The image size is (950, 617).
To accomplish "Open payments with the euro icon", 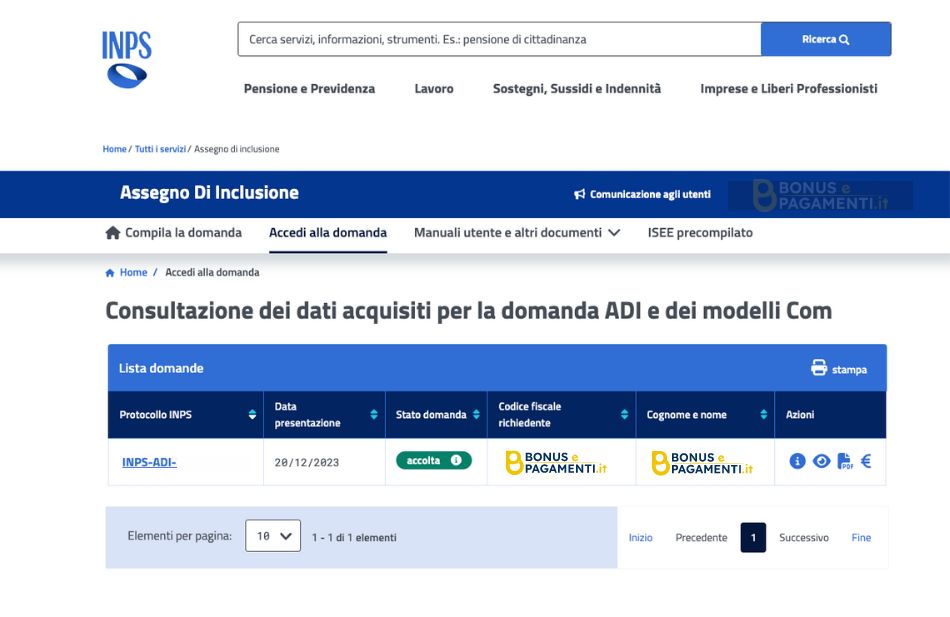I will click(x=868, y=461).
